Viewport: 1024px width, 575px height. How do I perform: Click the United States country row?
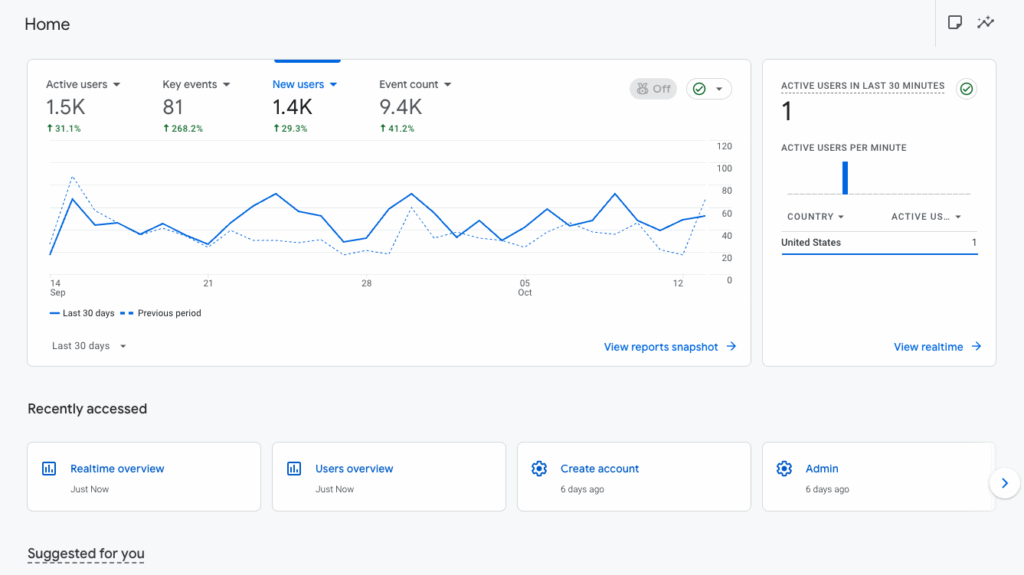click(878, 243)
